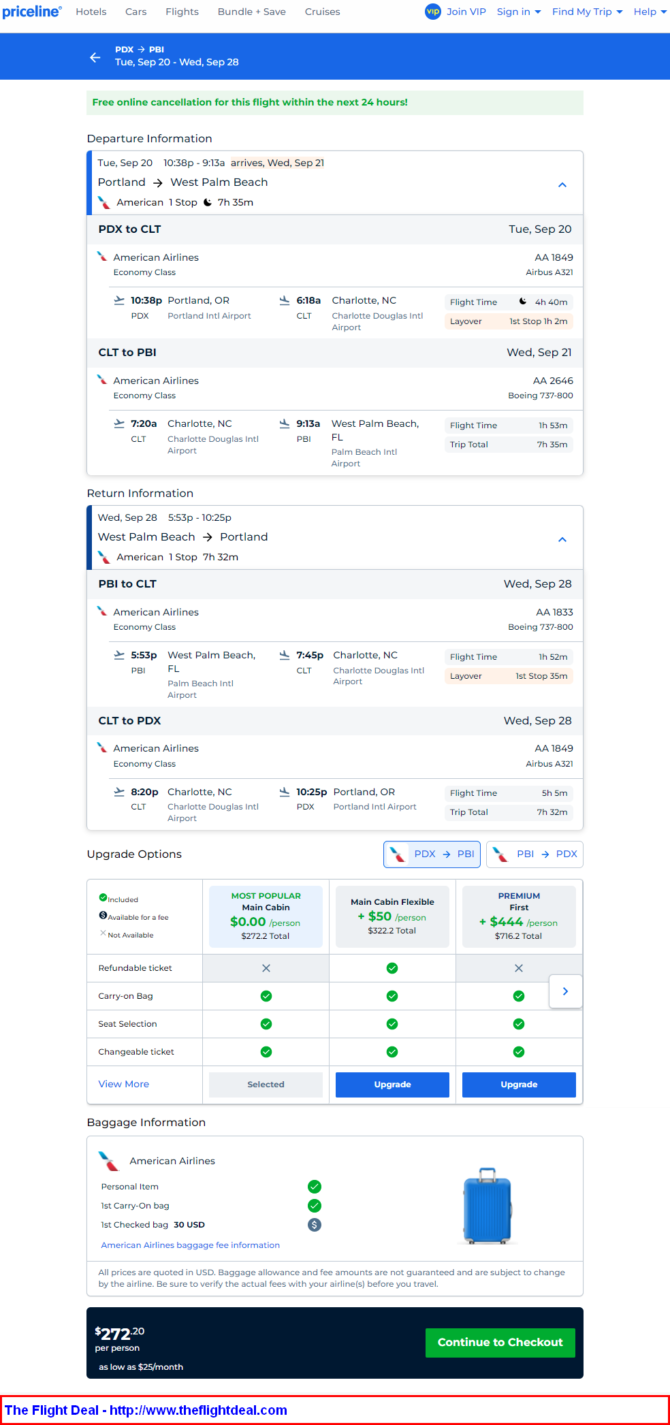
Task: Collapse the Return Information flight details
Action: pyautogui.click(x=562, y=539)
